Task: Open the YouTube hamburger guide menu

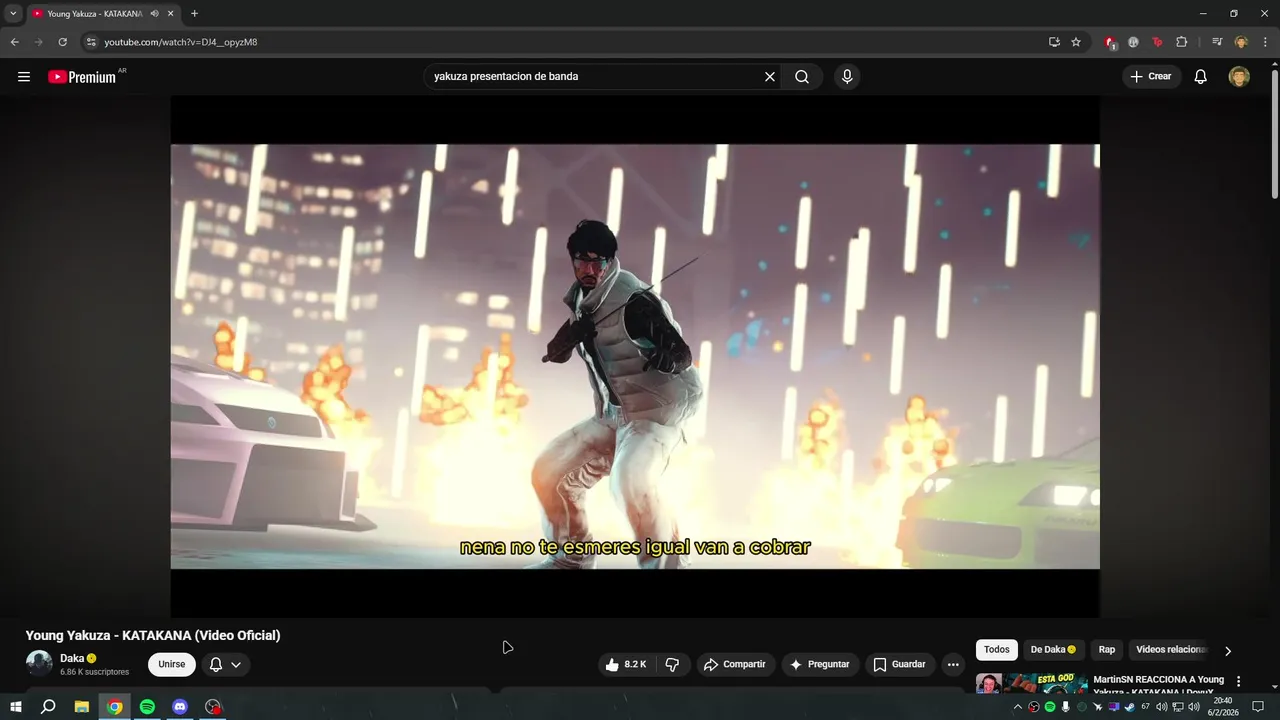Action: coord(24,77)
